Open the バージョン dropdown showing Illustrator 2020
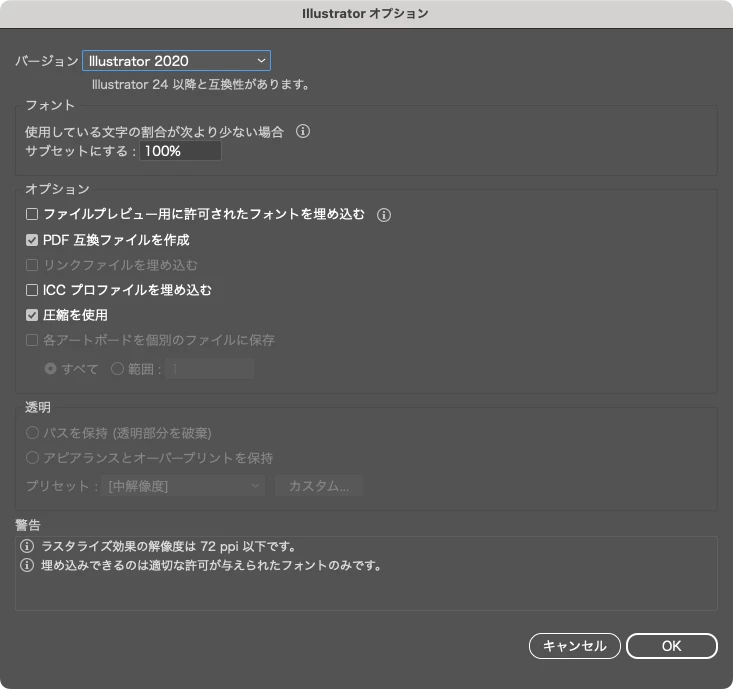Image resolution: width=733 pixels, height=689 pixels. pos(176,61)
